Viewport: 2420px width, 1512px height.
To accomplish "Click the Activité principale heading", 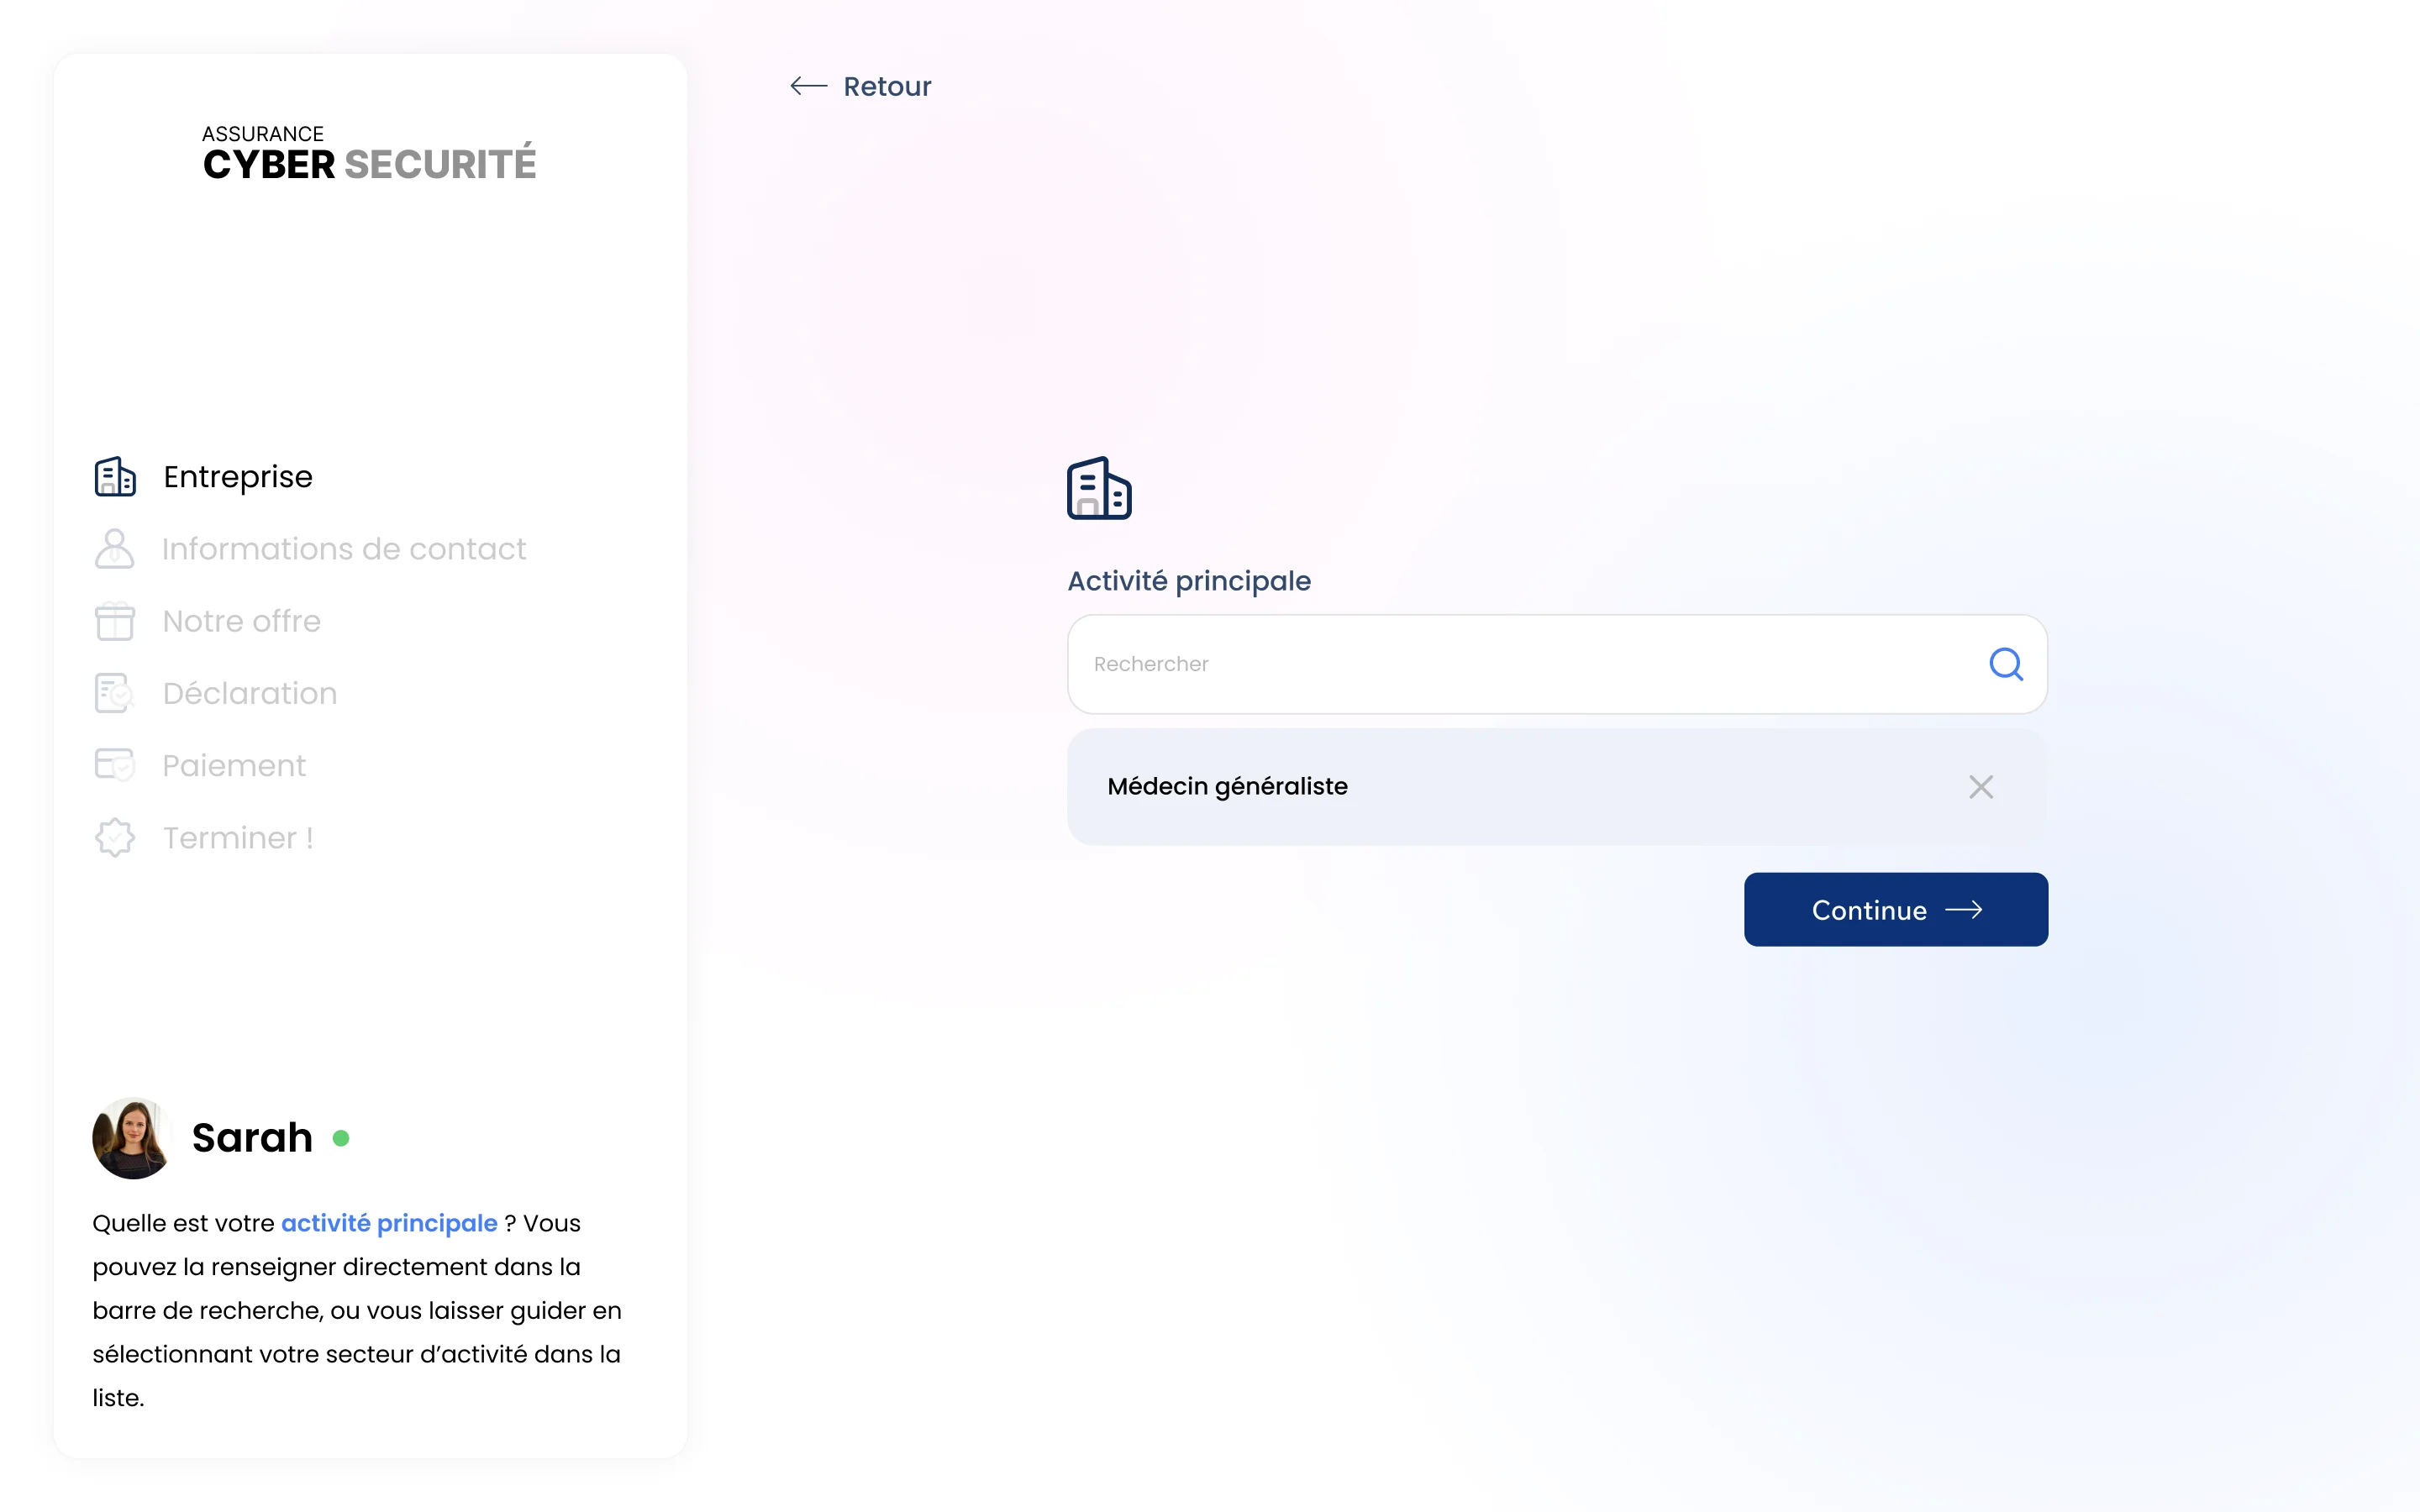I will (1189, 581).
